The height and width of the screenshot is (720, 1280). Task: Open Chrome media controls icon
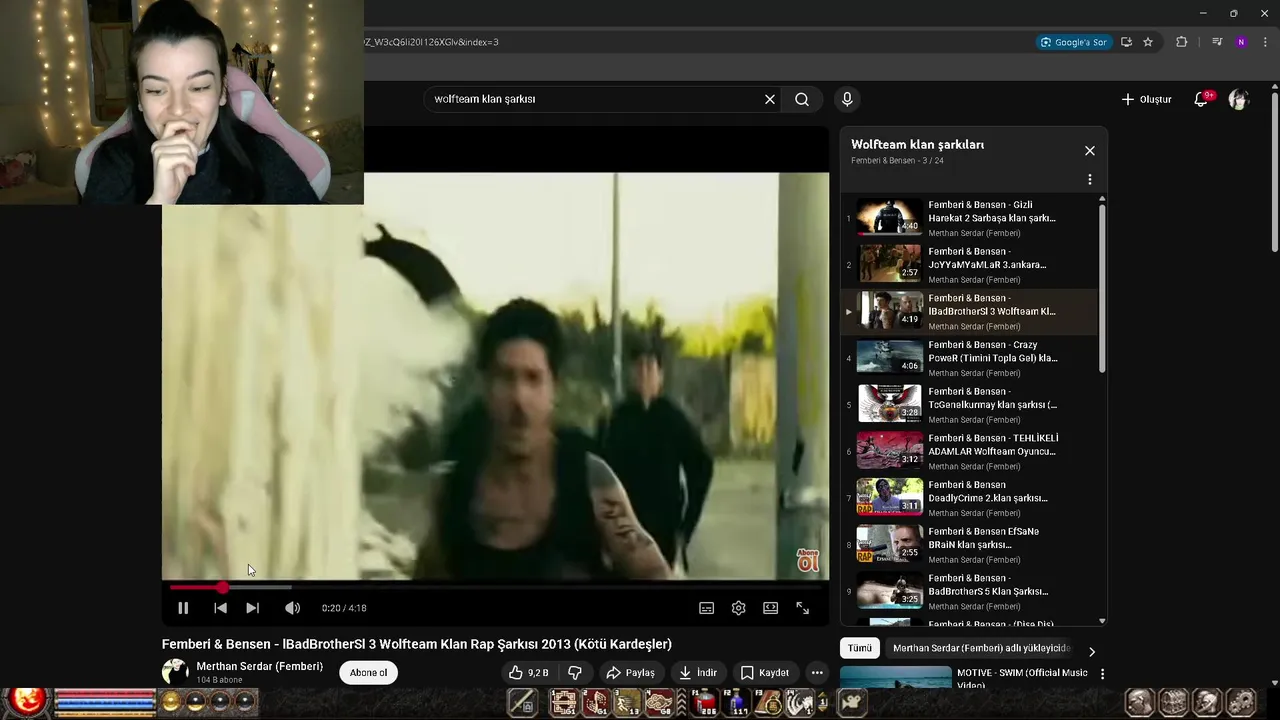(1217, 42)
